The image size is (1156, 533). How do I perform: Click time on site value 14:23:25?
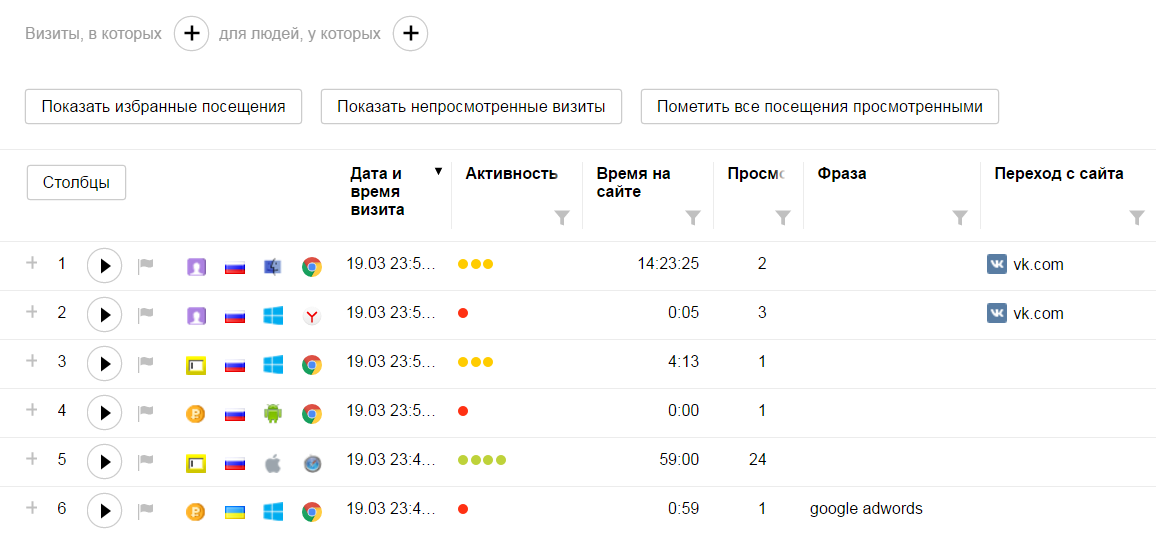click(669, 264)
